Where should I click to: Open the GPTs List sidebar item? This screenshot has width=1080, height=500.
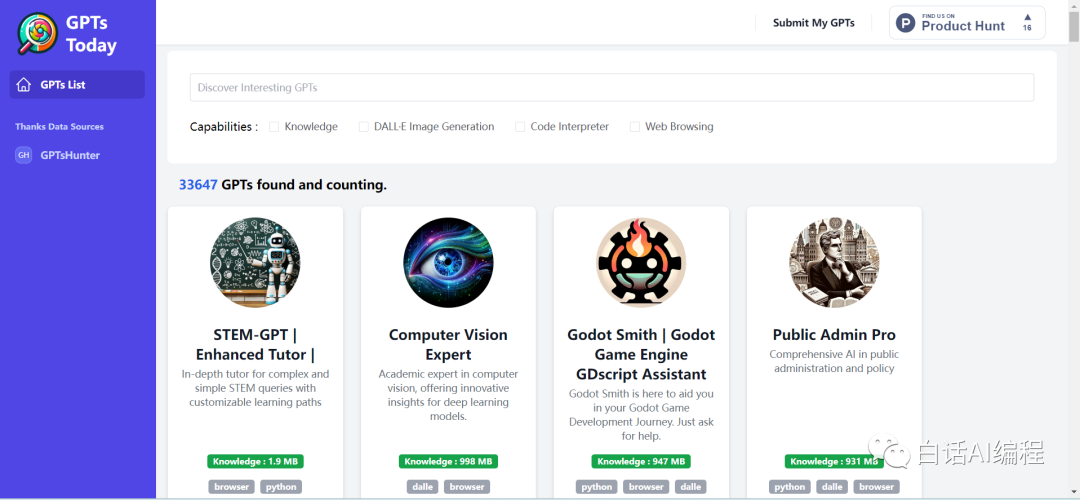(x=77, y=85)
